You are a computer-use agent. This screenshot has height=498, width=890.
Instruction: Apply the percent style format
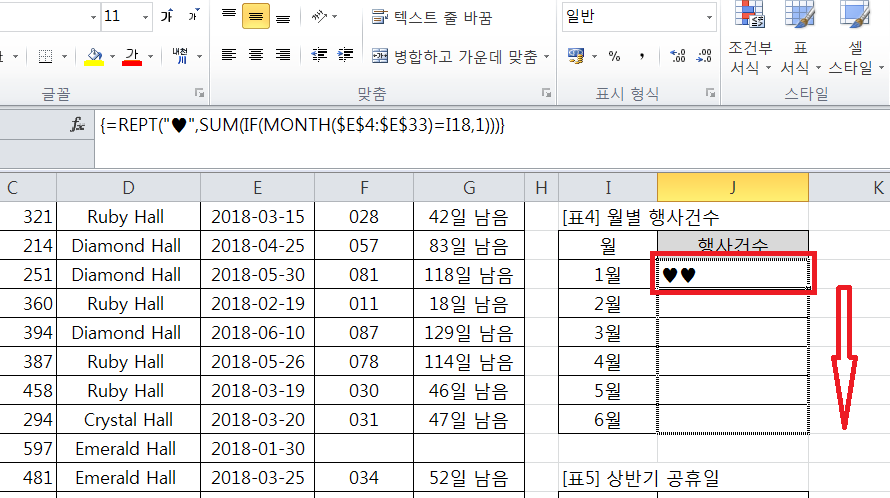[x=614, y=56]
